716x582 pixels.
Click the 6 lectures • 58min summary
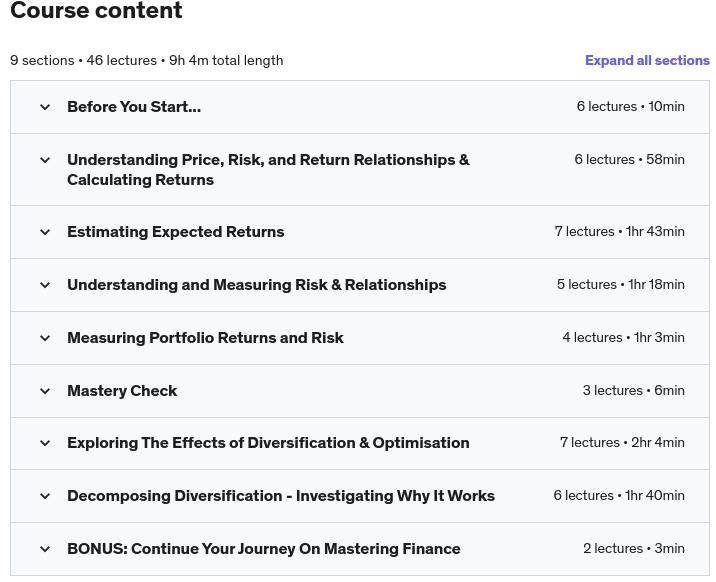click(629, 159)
